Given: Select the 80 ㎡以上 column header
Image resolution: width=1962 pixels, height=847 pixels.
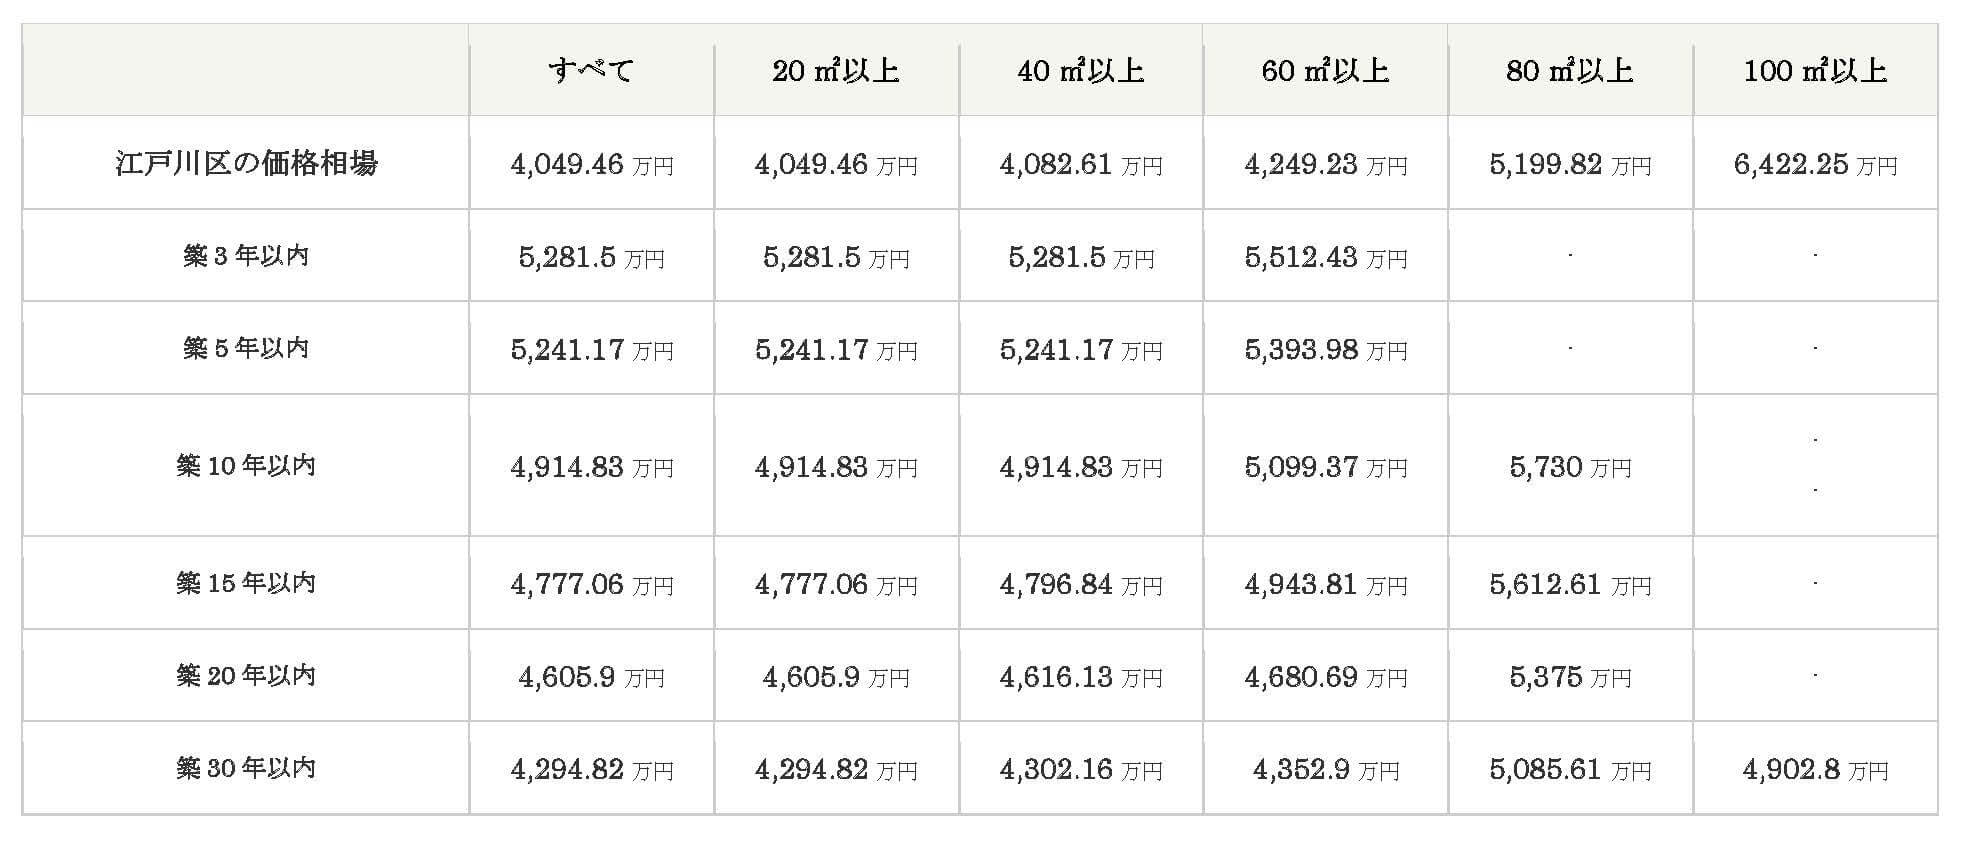Looking at the screenshot, I should [x=1570, y=70].
